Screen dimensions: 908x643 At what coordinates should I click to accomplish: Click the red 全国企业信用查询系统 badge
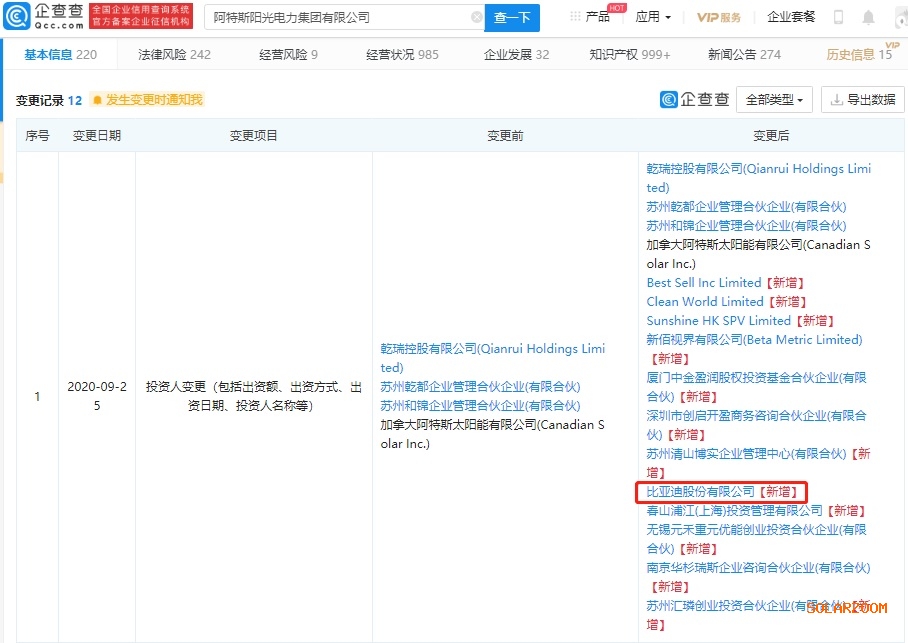[x=141, y=16]
